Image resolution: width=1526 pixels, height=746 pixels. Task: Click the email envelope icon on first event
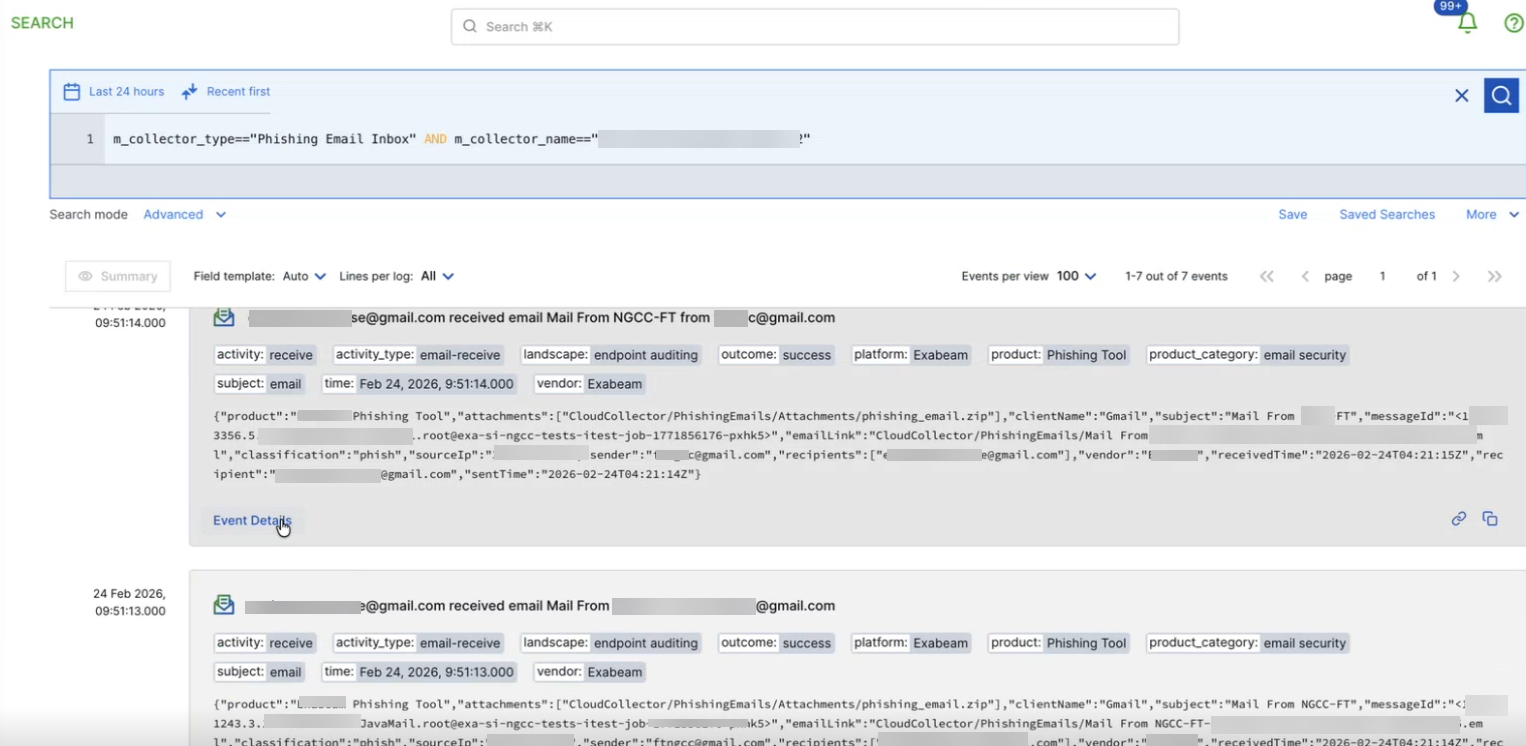[223, 315]
